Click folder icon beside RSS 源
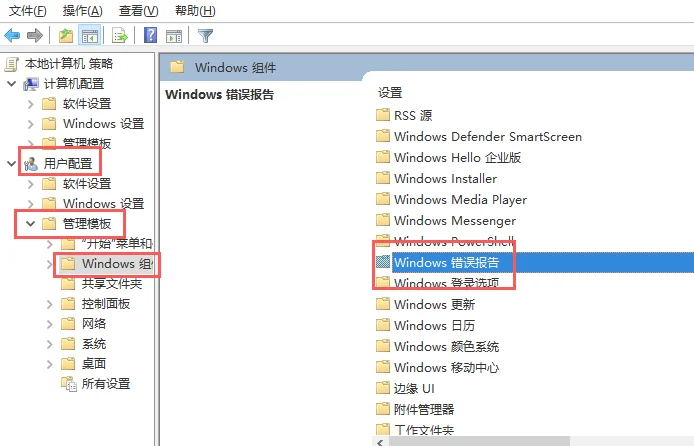This screenshot has height=446, width=694. click(383, 115)
